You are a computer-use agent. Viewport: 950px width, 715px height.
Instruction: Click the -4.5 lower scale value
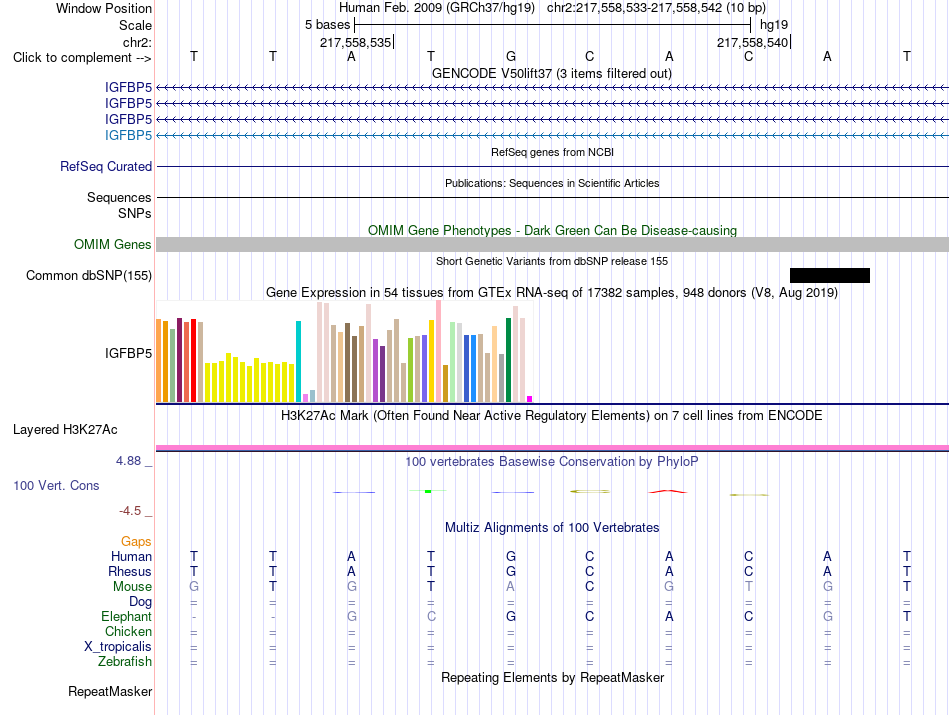click(x=130, y=511)
